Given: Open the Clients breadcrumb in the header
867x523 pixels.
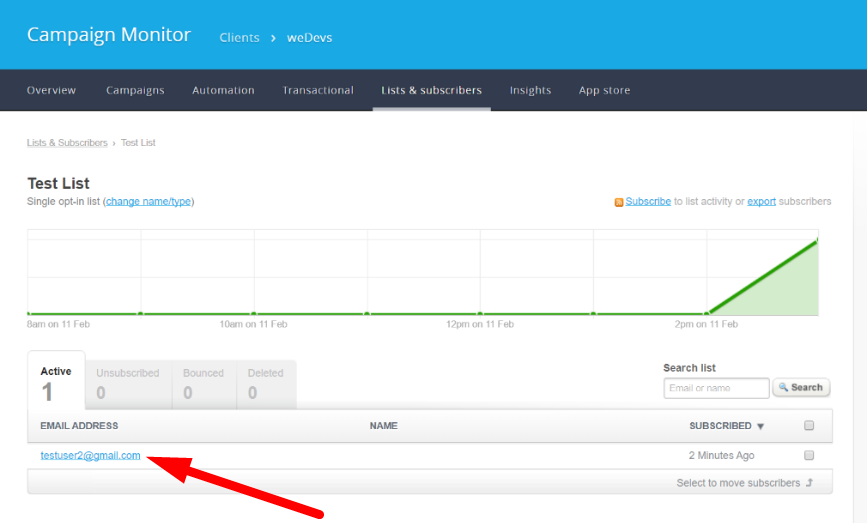Looking at the screenshot, I should click(239, 38).
